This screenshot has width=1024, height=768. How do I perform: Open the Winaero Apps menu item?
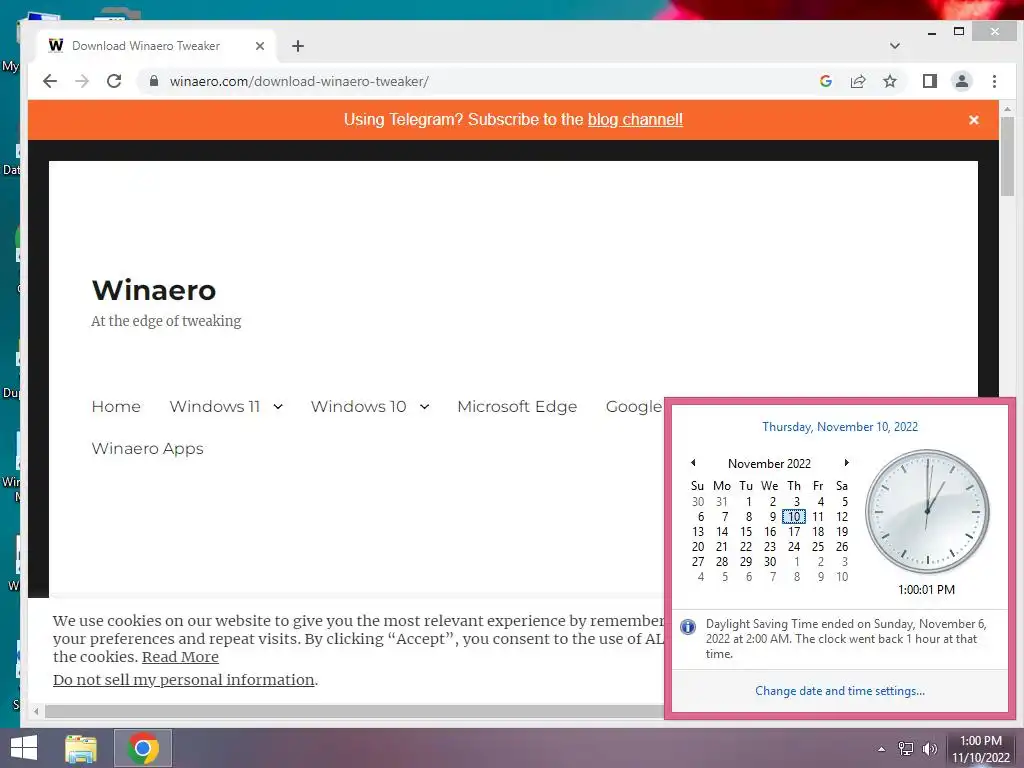pyautogui.click(x=148, y=449)
